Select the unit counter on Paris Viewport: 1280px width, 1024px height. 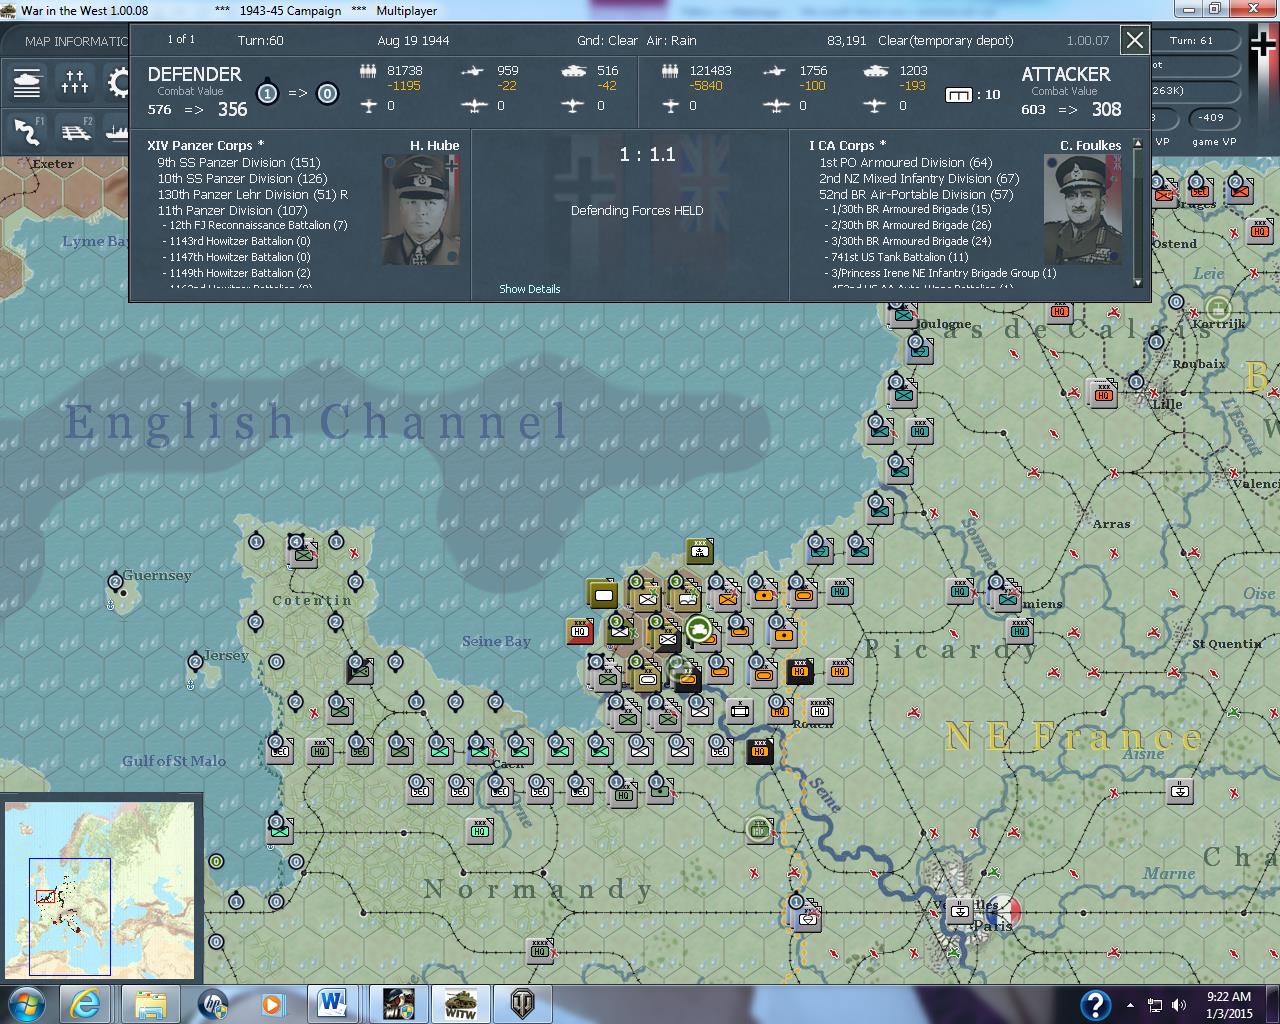click(960, 910)
